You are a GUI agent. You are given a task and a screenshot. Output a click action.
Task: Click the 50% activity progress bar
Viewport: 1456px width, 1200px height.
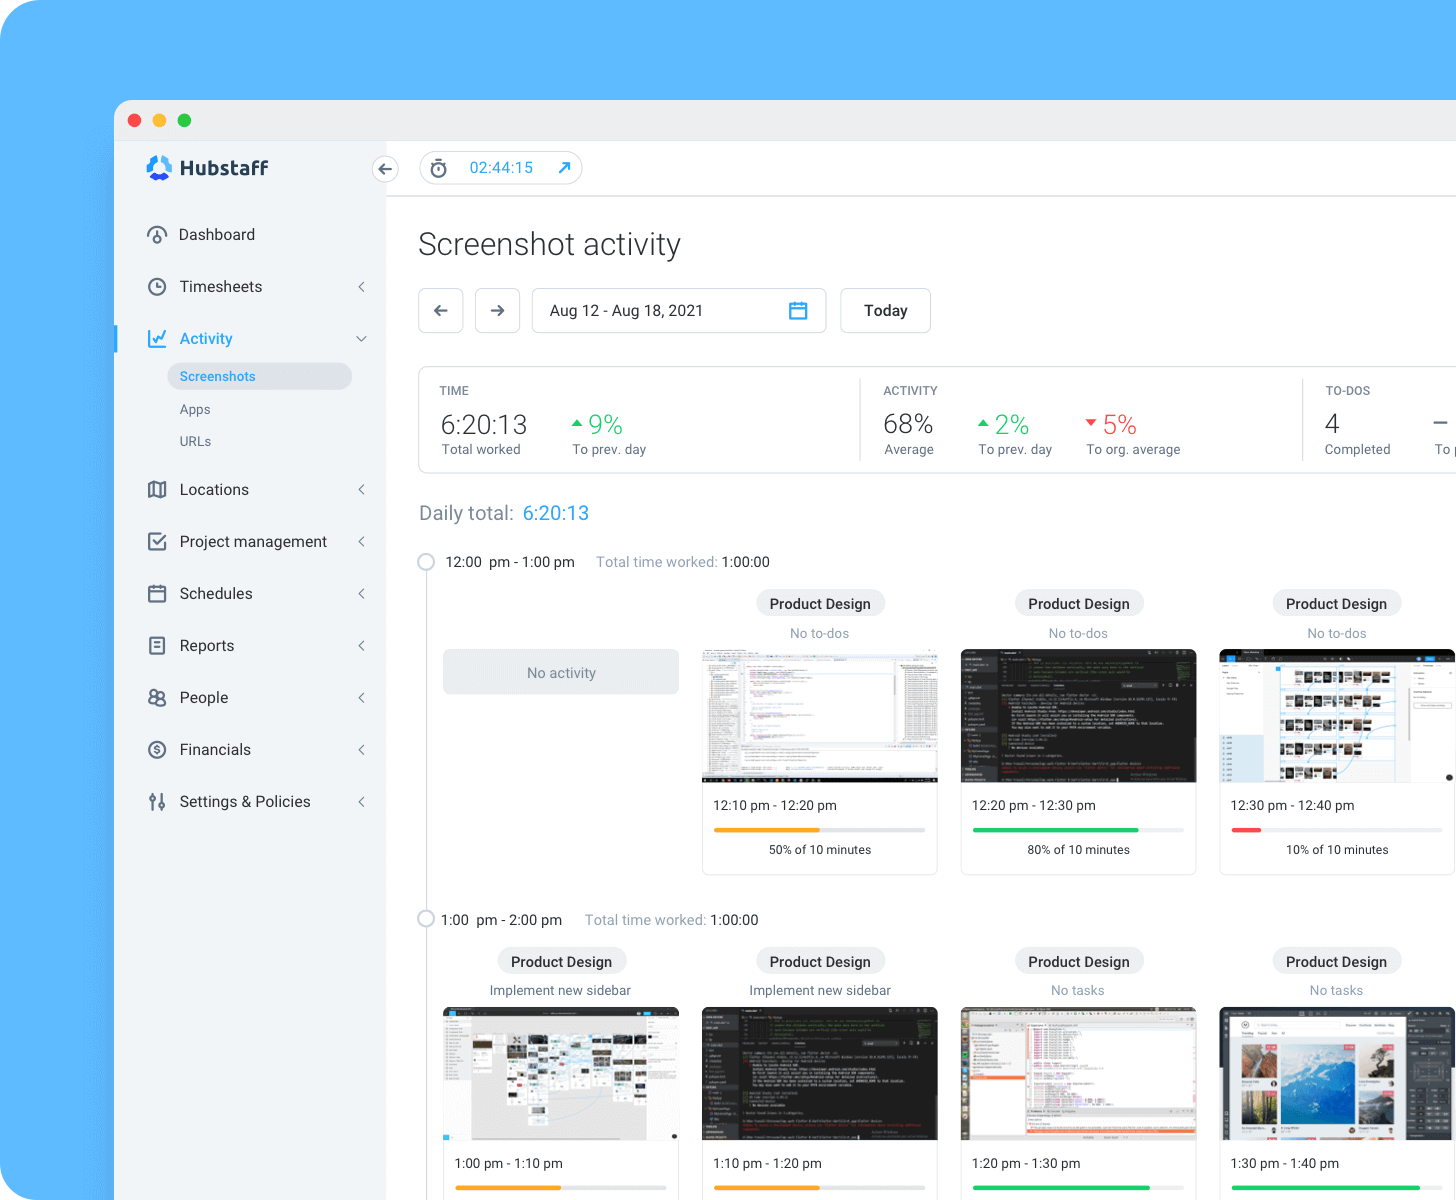[x=820, y=830]
